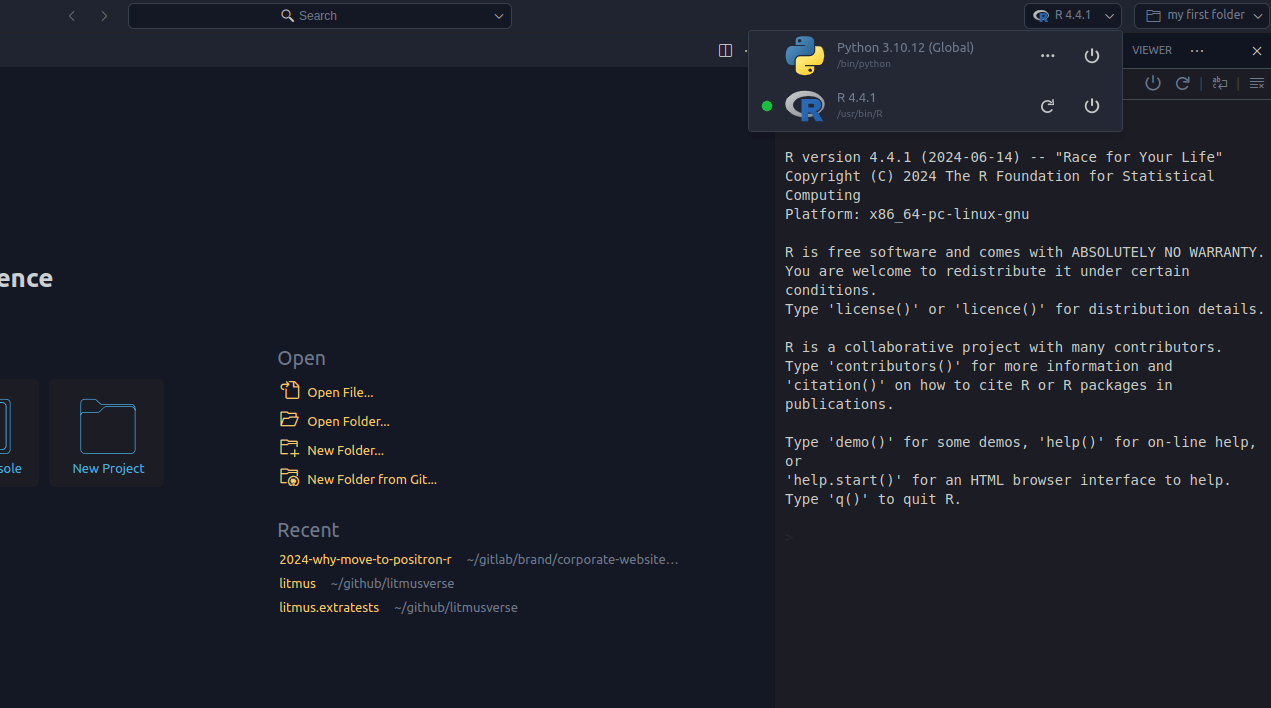This screenshot has height=708, width=1271.
Task: Open more actions for Python interpreter
Action: [1047, 55]
